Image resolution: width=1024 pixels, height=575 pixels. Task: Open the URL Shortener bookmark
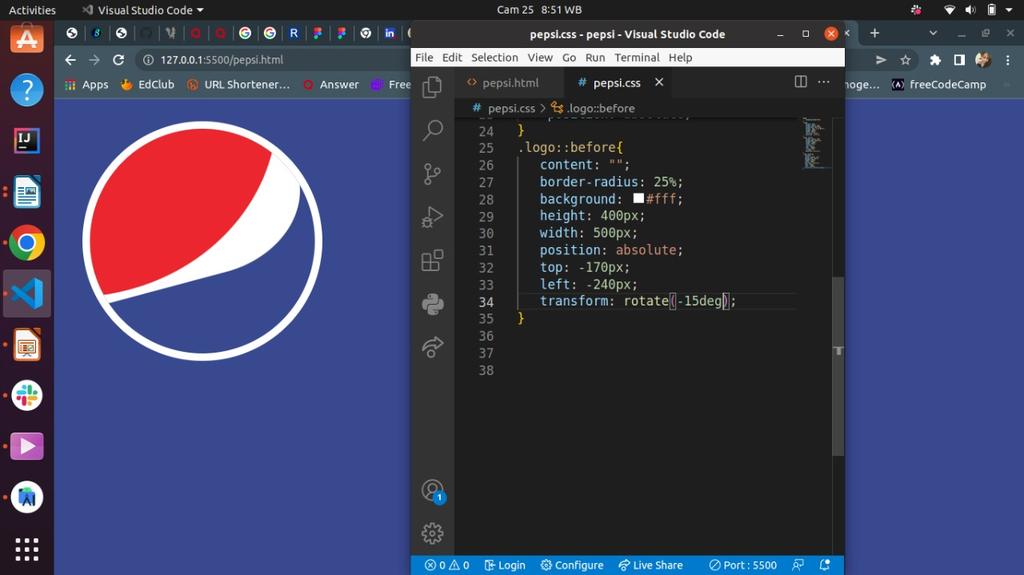(238, 84)
